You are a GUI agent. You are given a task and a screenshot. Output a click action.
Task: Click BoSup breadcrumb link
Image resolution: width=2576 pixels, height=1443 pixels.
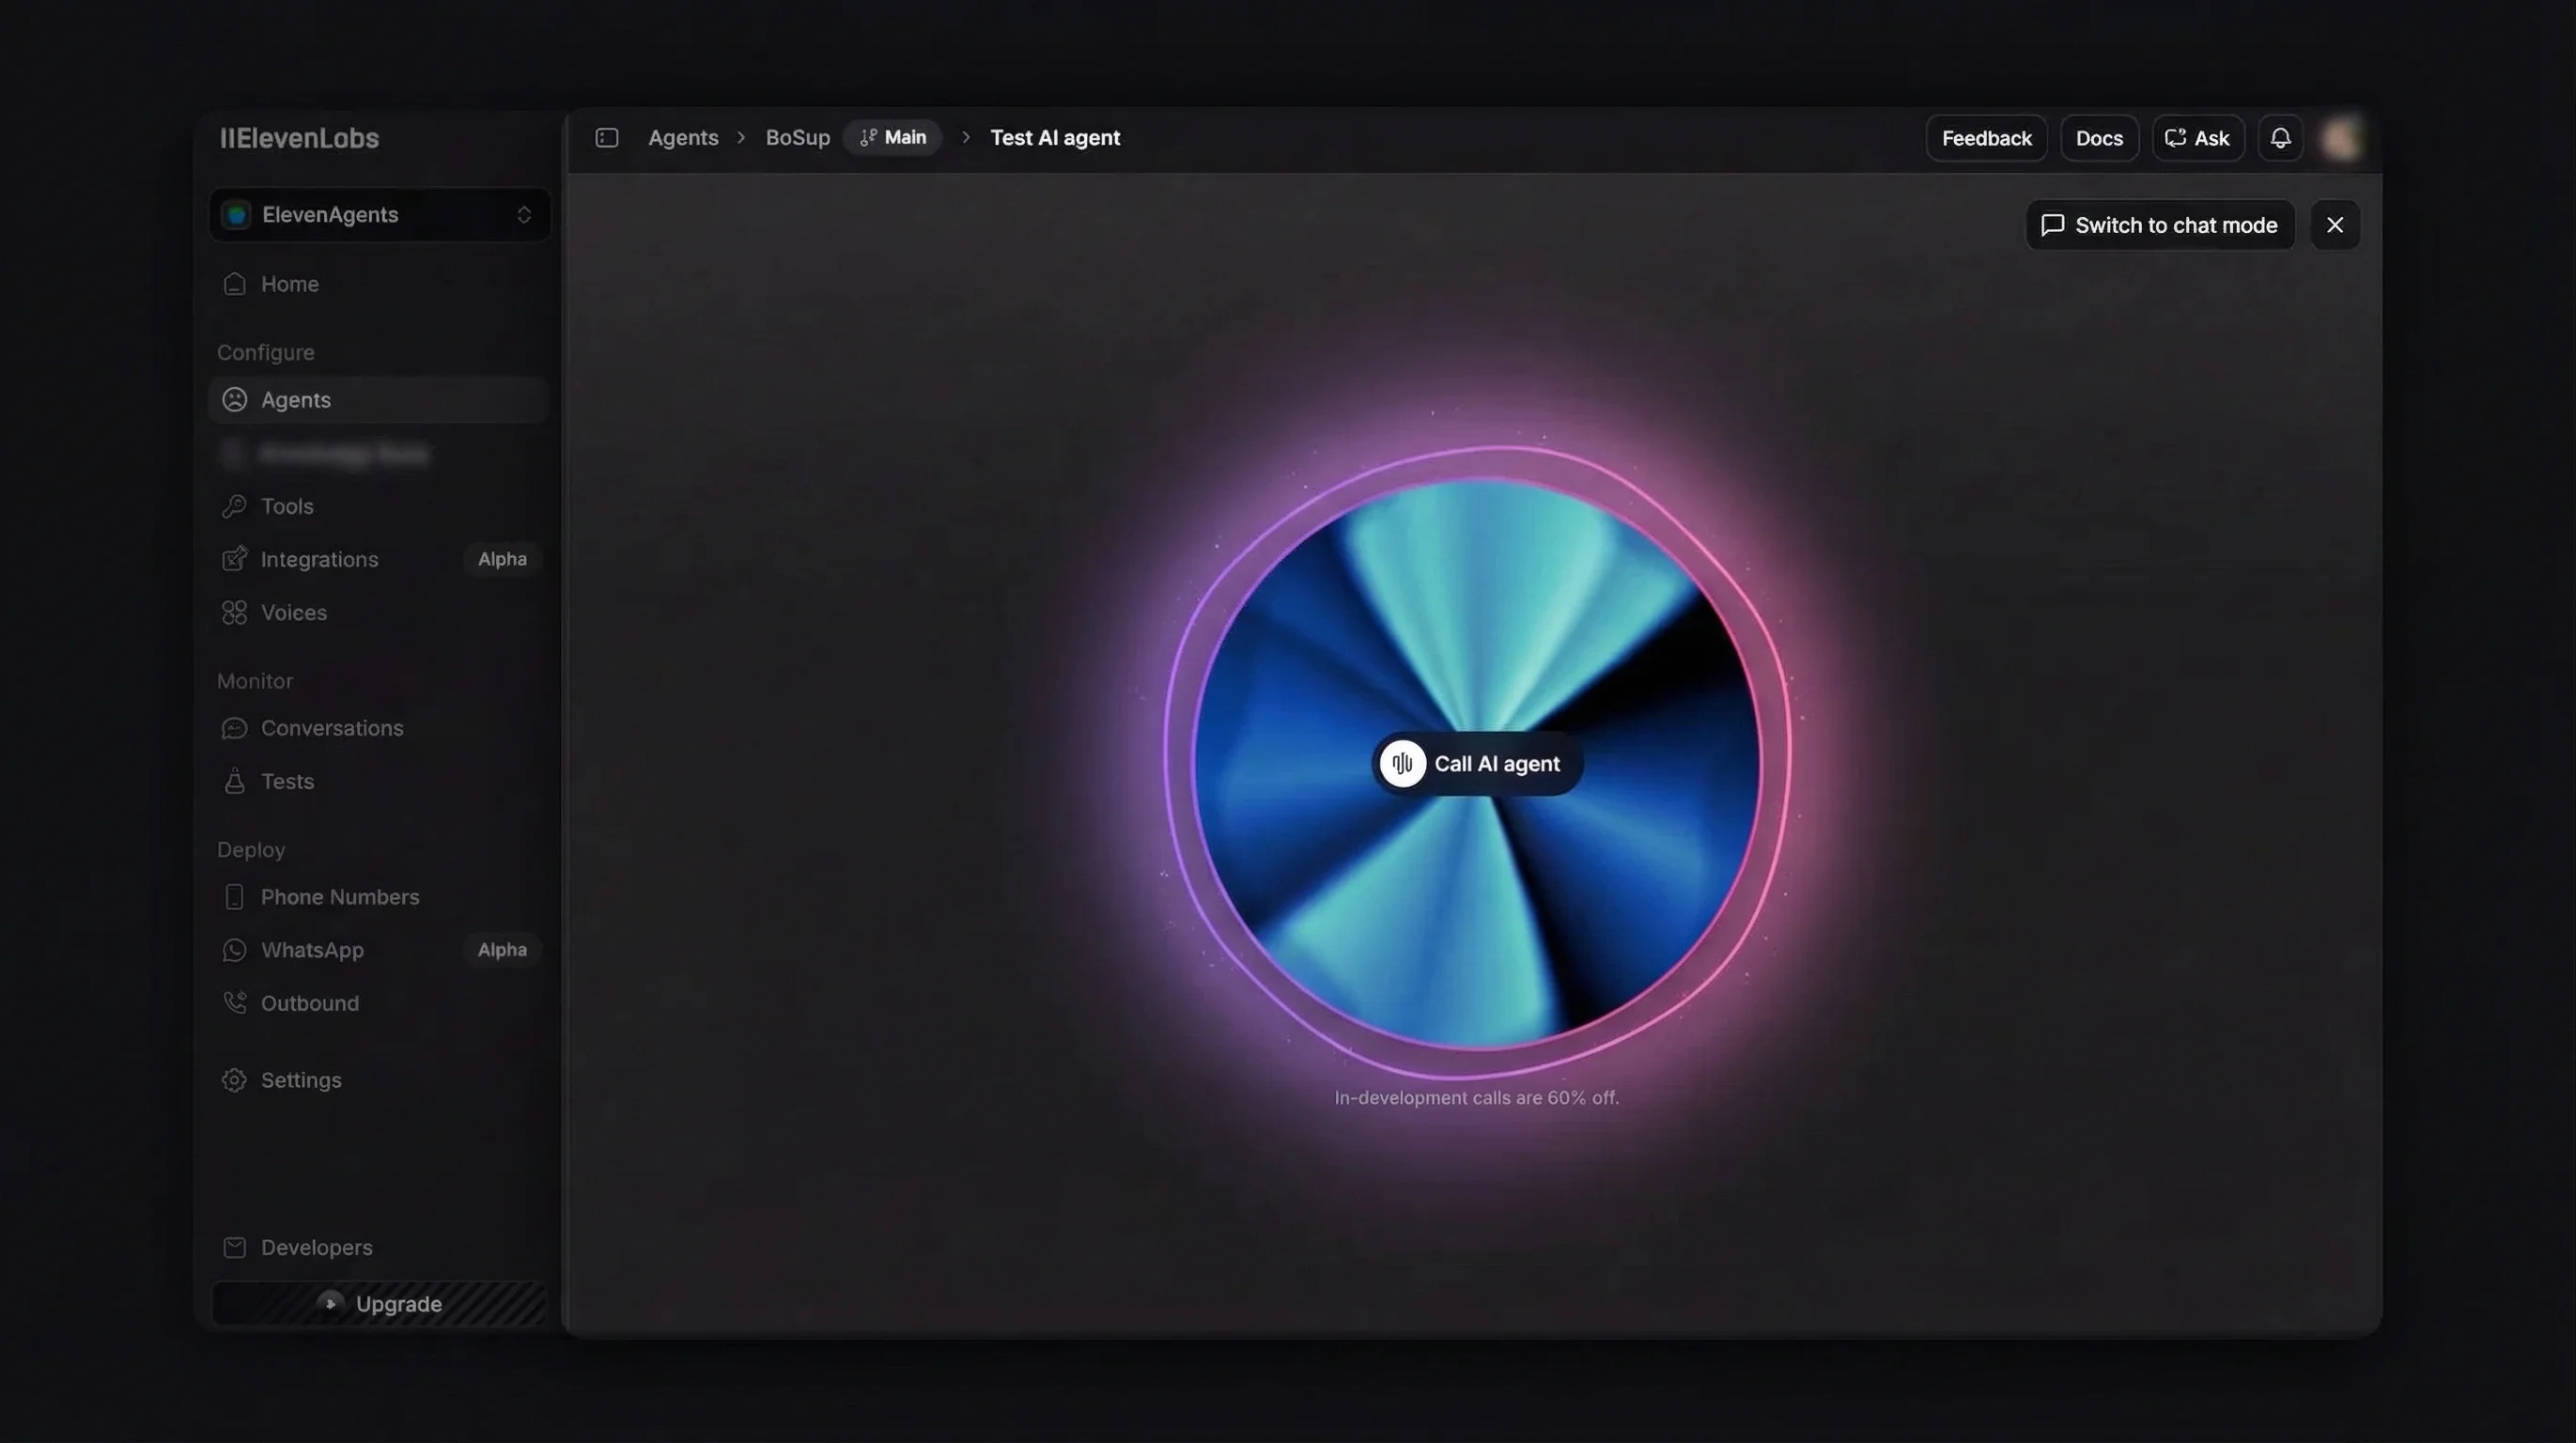point(797,138)
